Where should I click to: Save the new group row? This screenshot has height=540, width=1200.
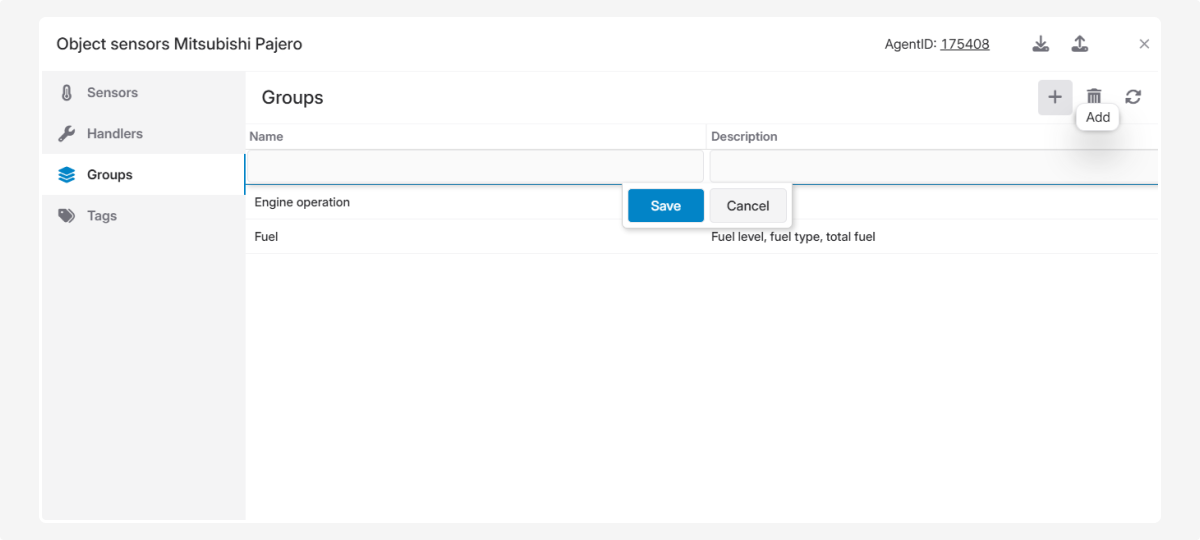[665, 206]
